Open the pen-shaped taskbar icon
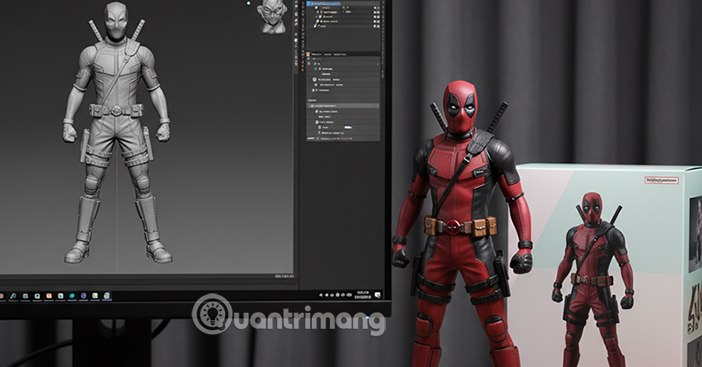 click(x=13, y=296)
